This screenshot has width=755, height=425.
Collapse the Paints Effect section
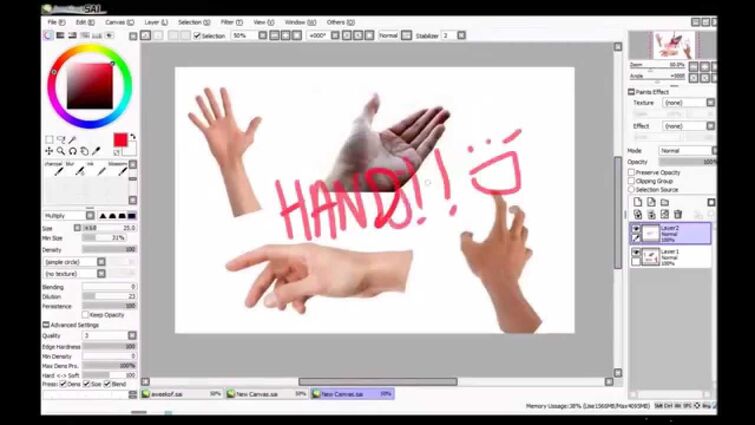tap(631, 91)
